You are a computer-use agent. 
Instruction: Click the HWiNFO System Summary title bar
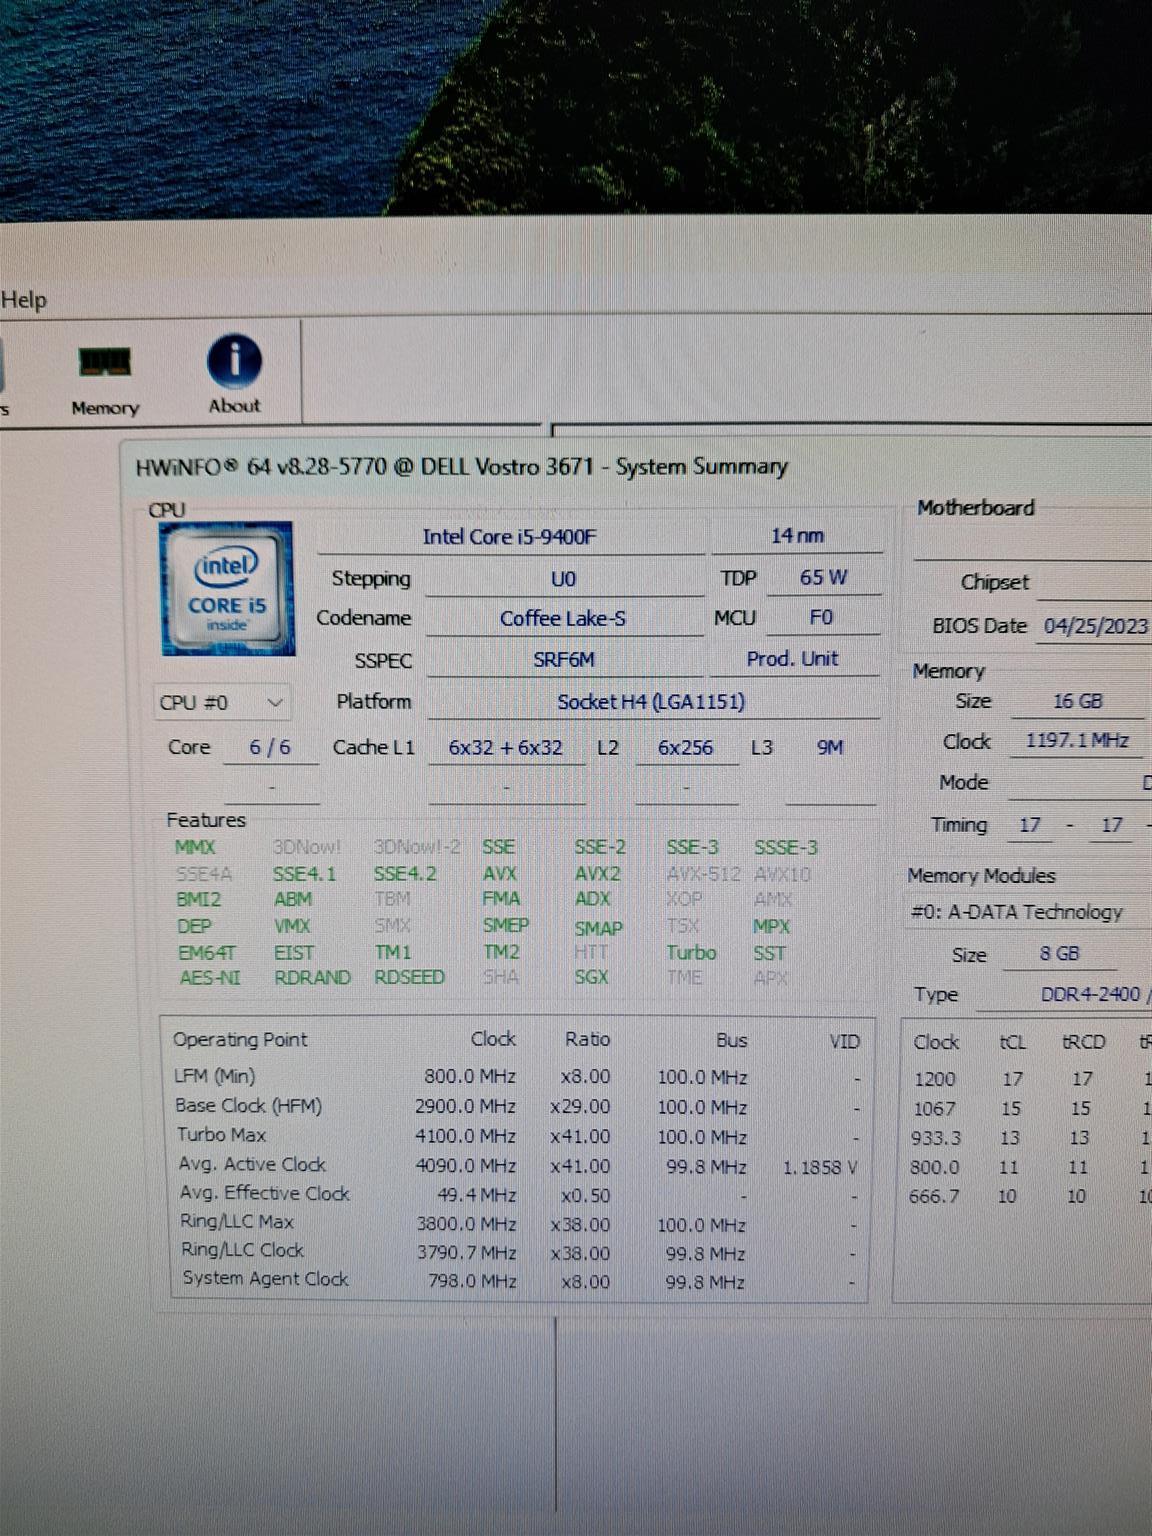(x=462, y=467)
